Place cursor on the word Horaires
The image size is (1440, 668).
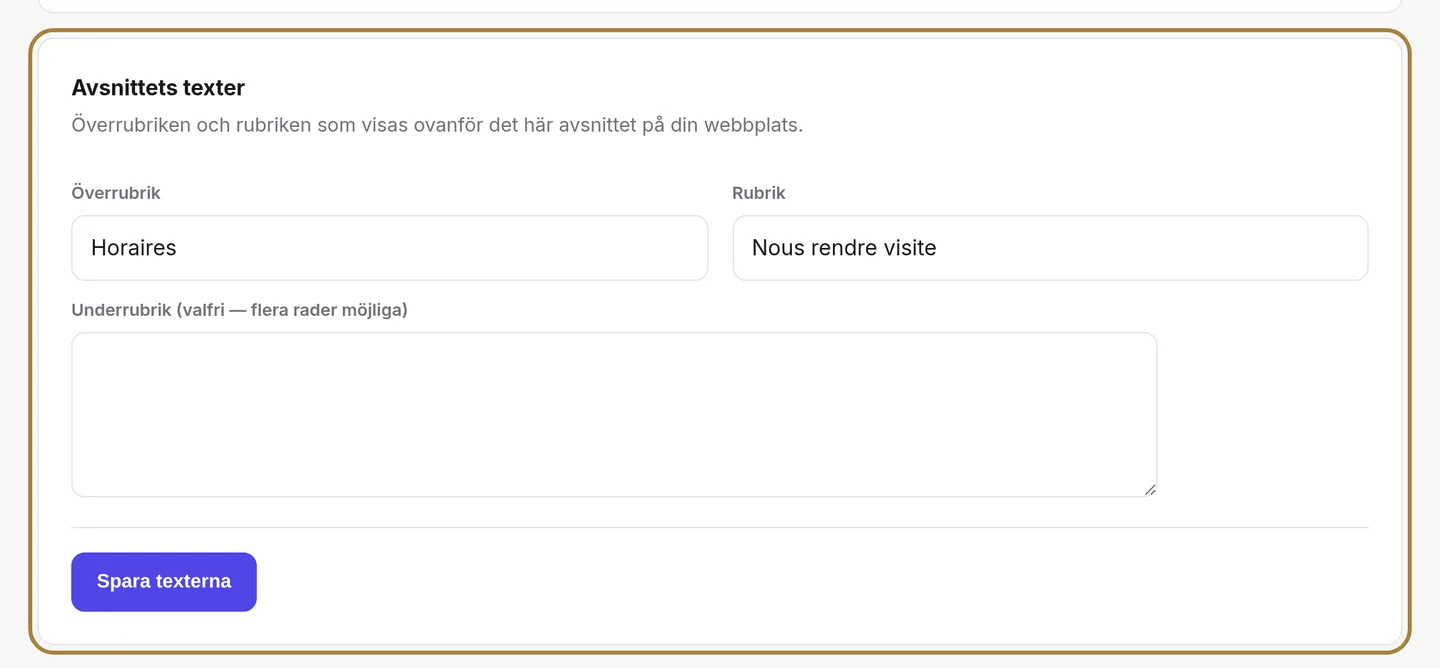click(134, 248)
